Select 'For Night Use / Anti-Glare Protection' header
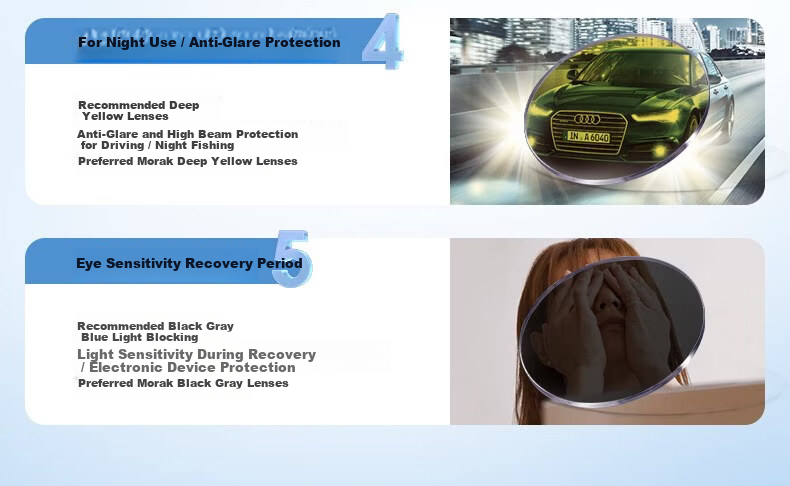 click(209, 42)
